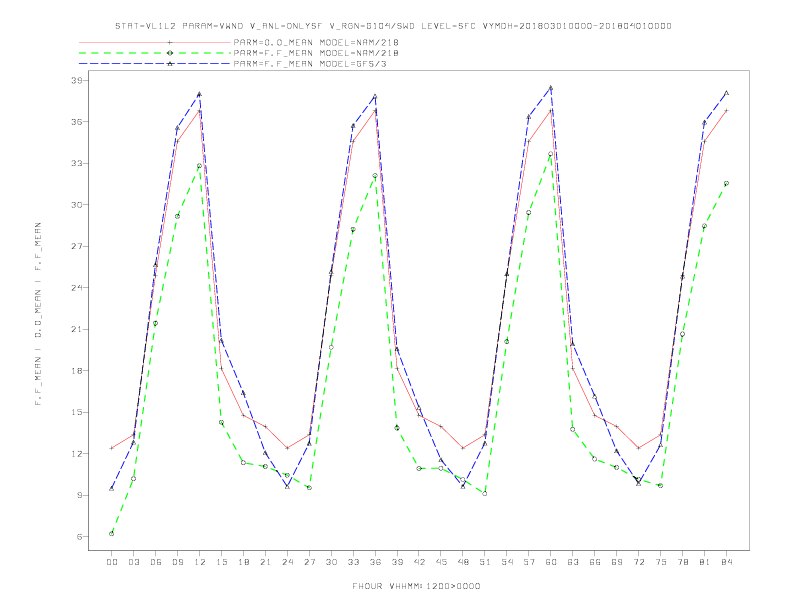Click x-axis forecast hour label 18

click(x=243, y=562)
